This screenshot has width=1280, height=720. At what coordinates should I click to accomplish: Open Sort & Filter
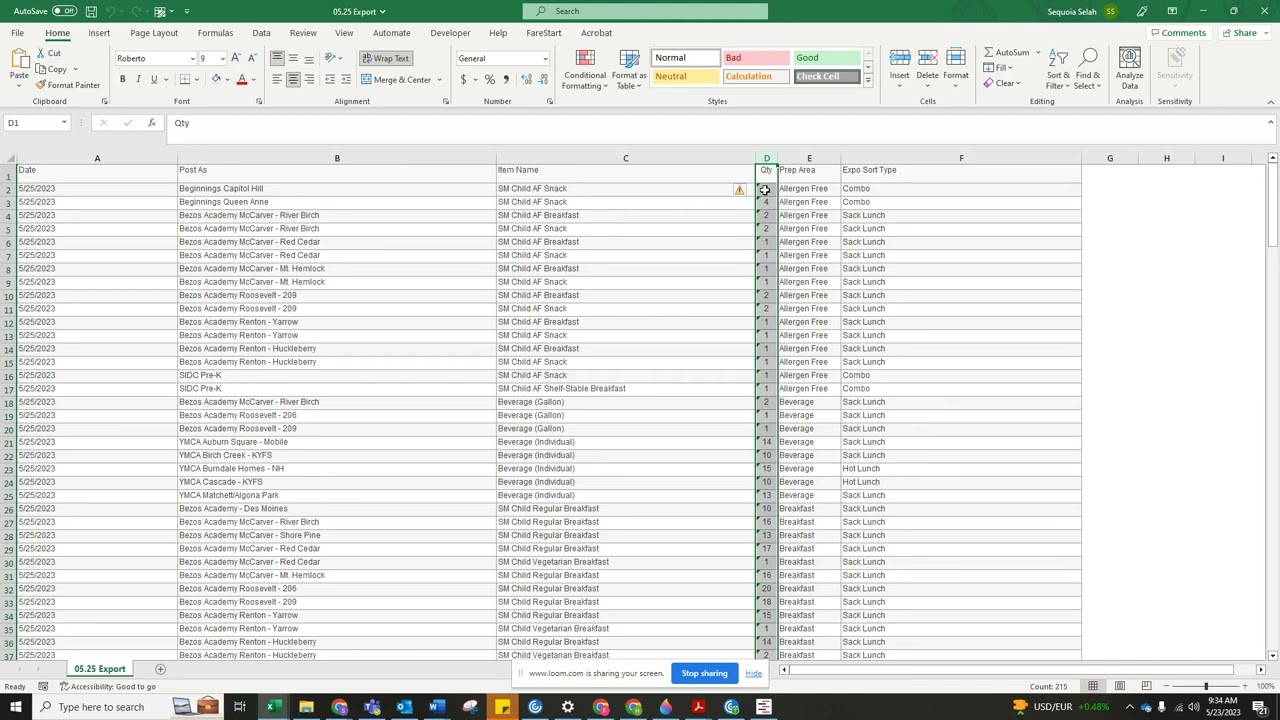pos(1058,69)
